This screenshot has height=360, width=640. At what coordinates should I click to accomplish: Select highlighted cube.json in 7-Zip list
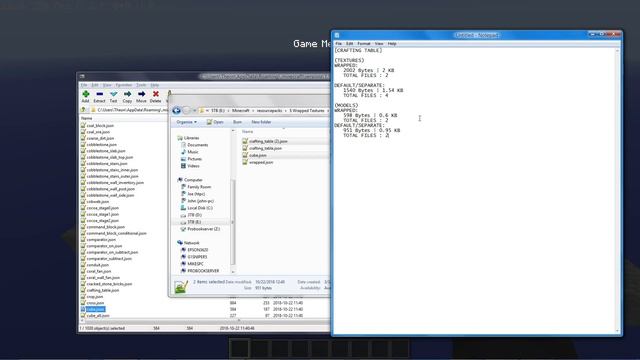coord(93,309)
